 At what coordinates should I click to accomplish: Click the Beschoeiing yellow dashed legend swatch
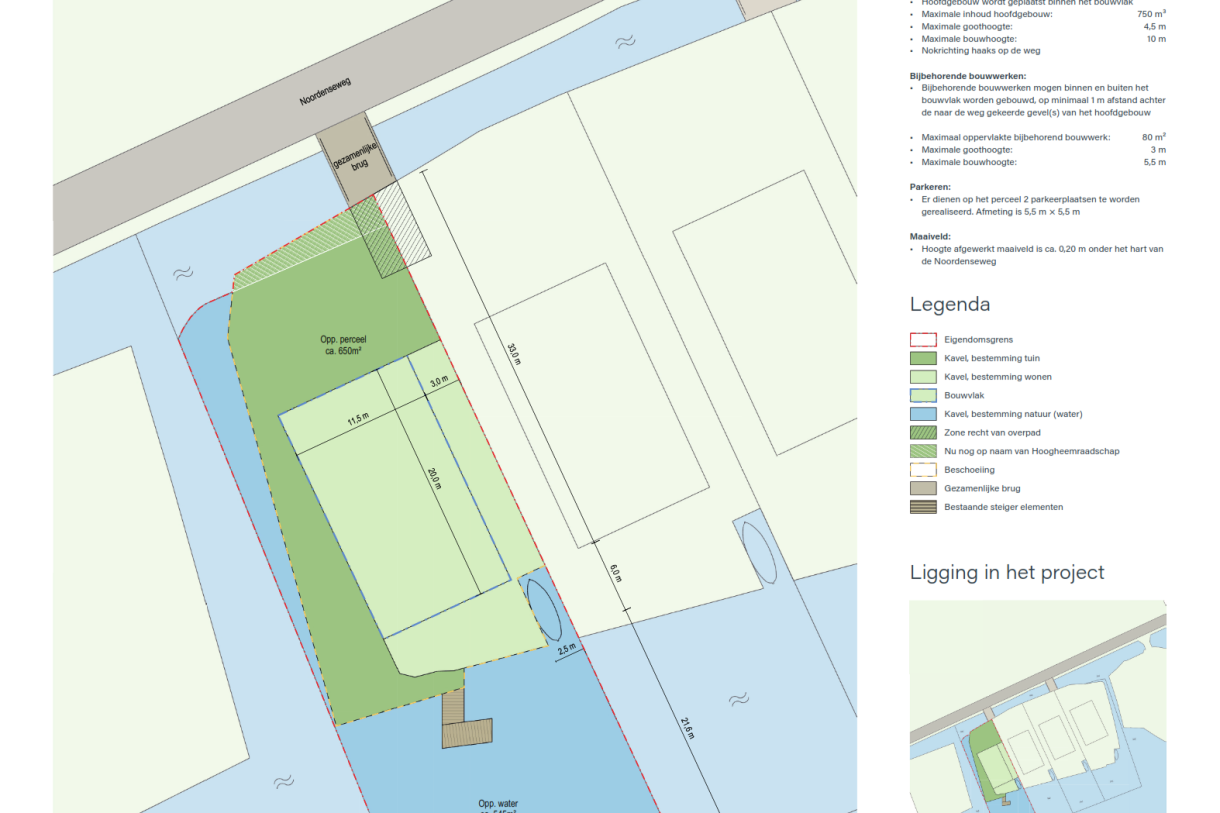[x=922, y=470]
